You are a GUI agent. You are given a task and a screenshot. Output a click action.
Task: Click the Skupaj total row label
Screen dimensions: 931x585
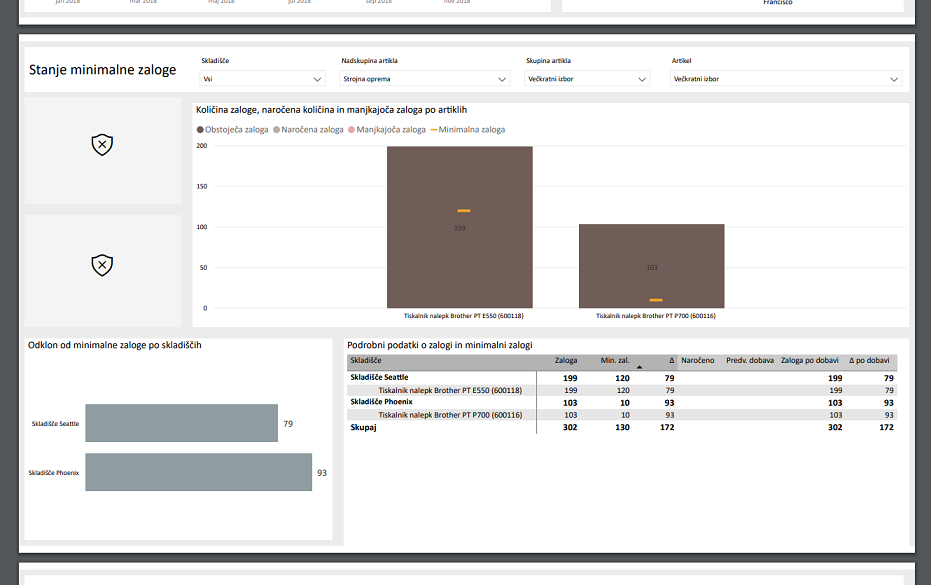(x=363, y=427)
